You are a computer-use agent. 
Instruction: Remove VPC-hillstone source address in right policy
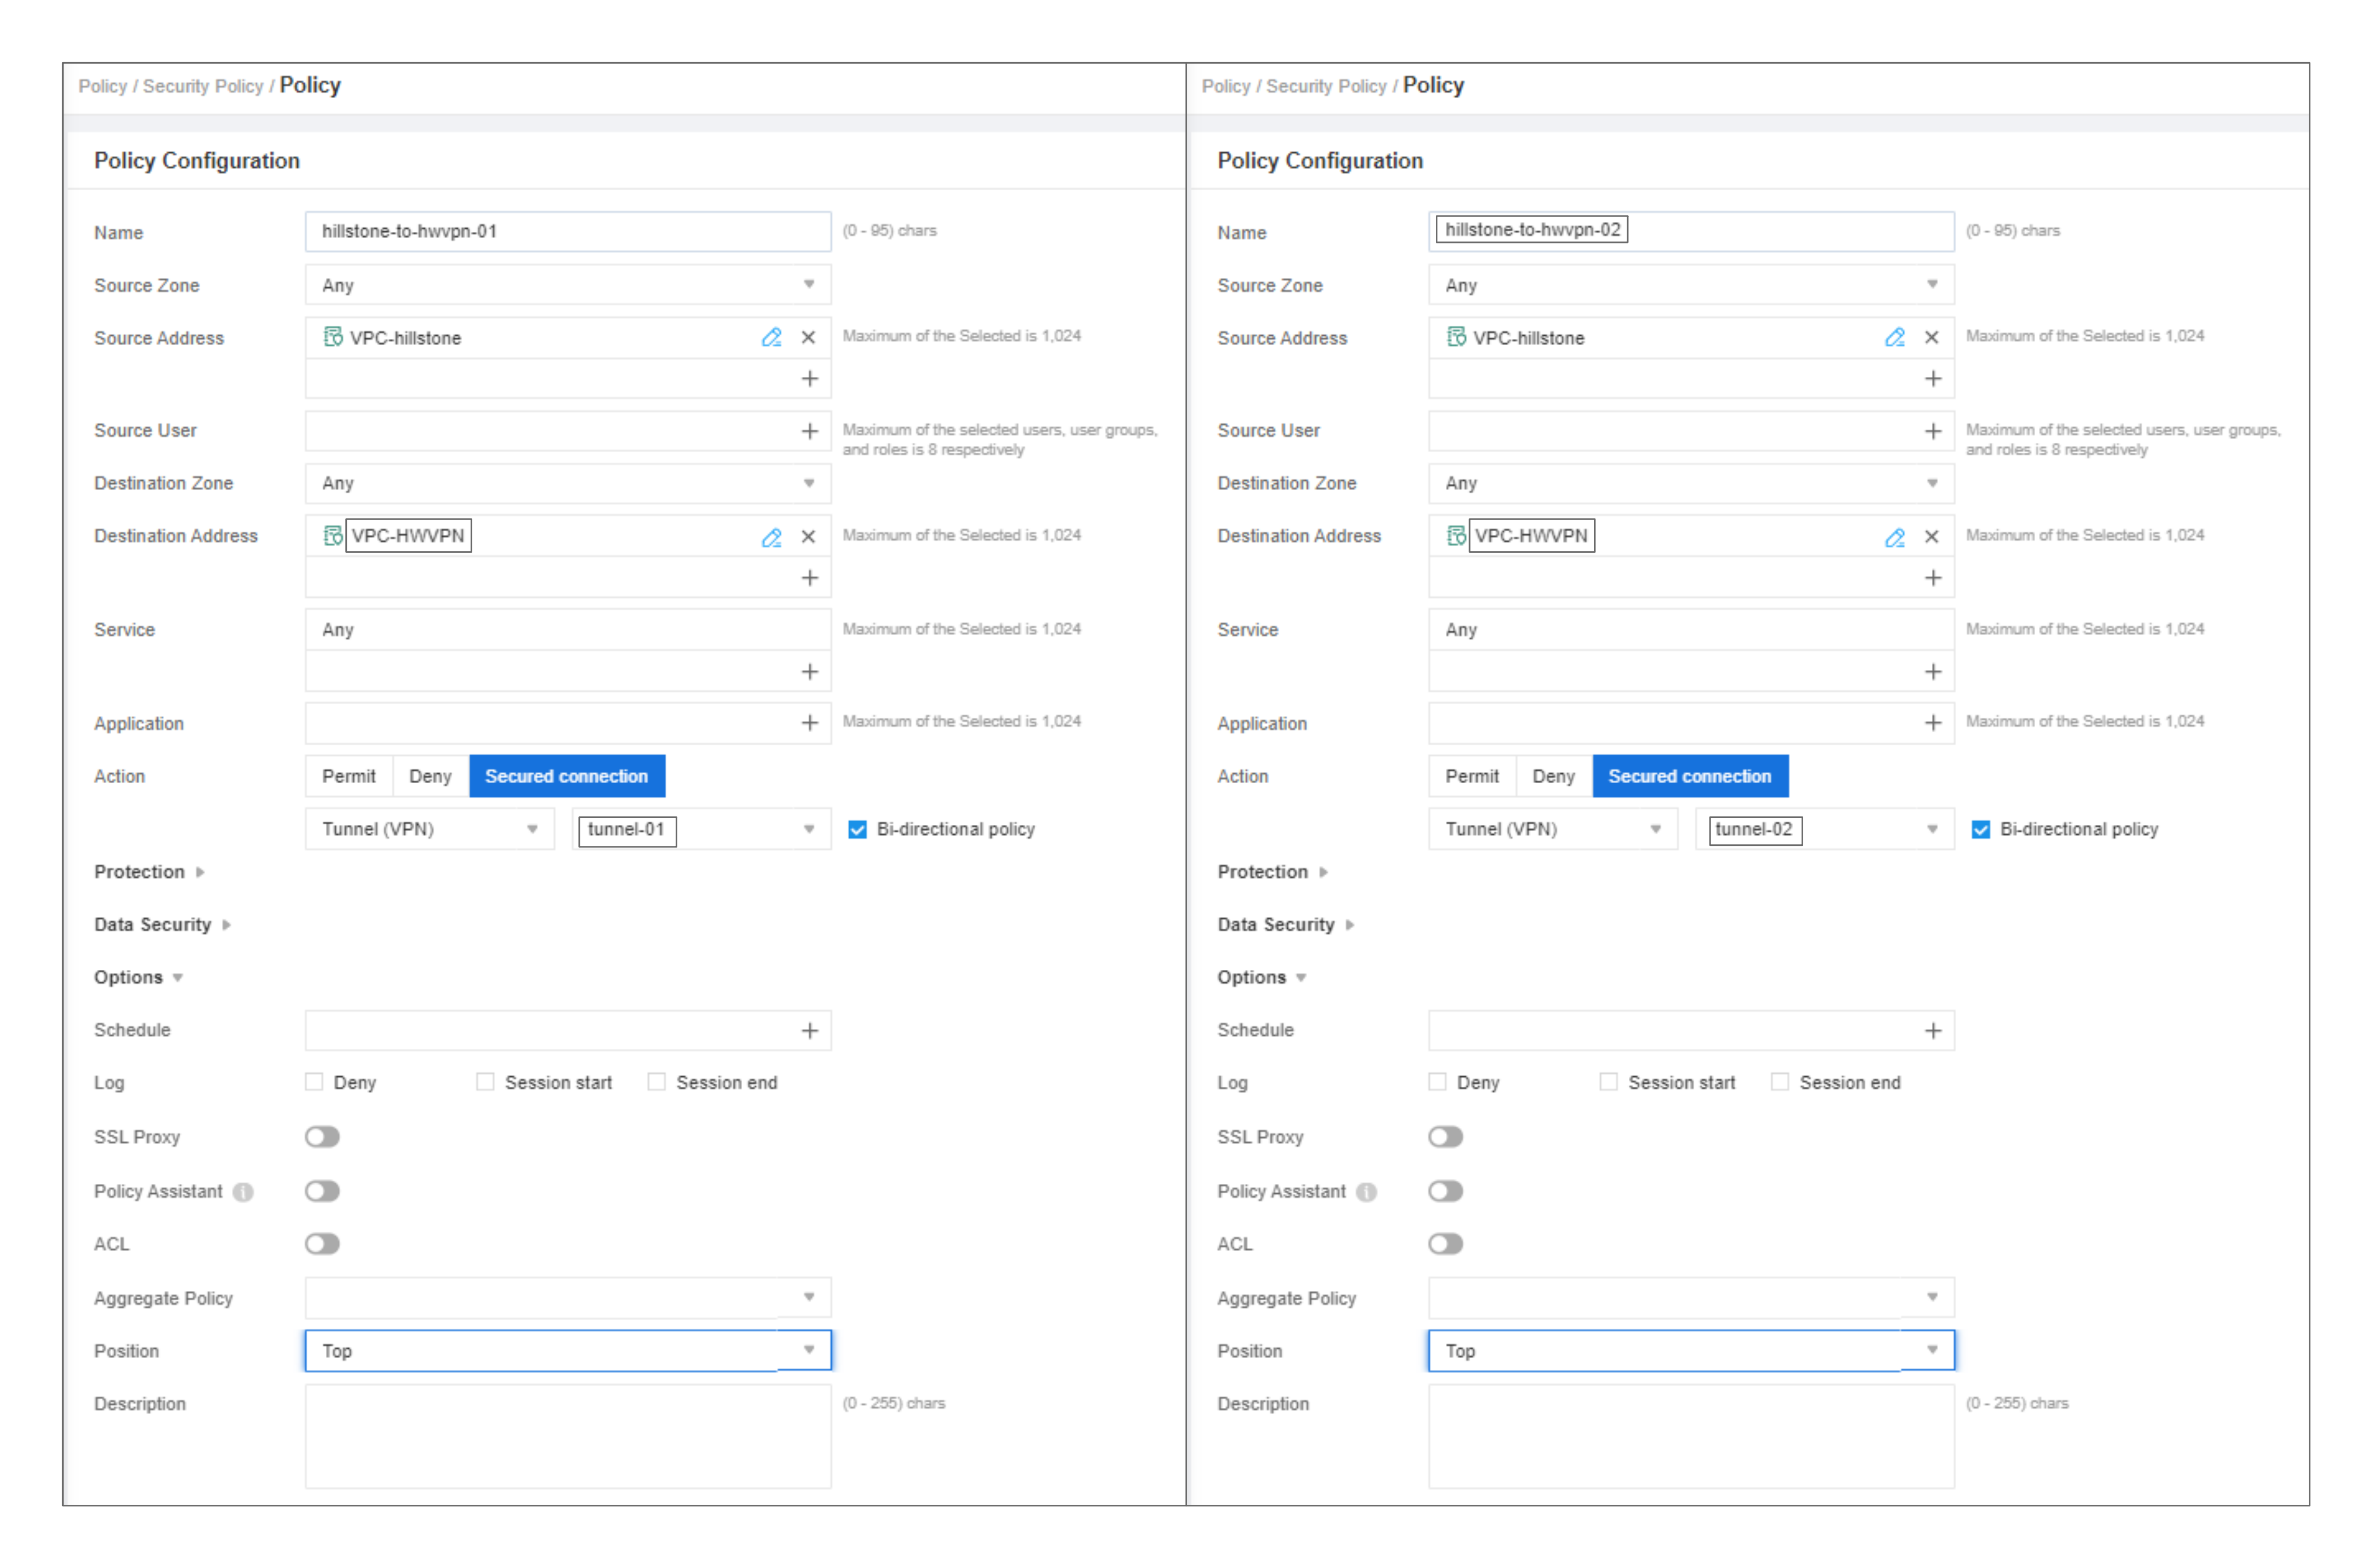(x=1931, y=338)
